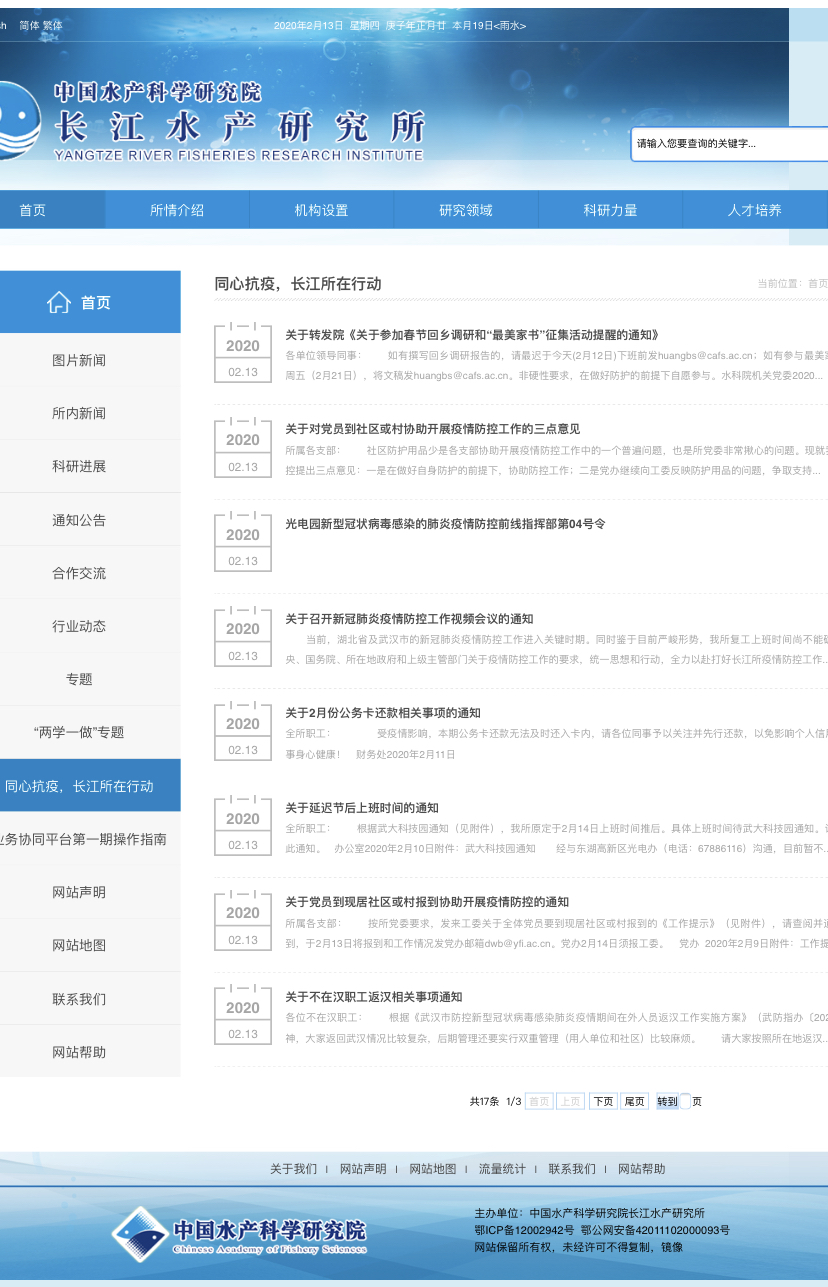This screenshot has width=828, height=1287.
Task: Select 联系我们 in the sidebar
Action: point(90,999)
